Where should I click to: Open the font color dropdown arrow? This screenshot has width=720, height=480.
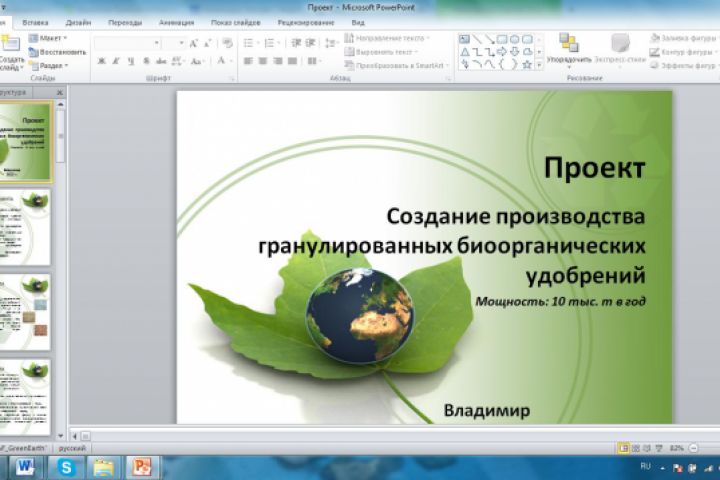pyautogui.click(x=231, y=61)
